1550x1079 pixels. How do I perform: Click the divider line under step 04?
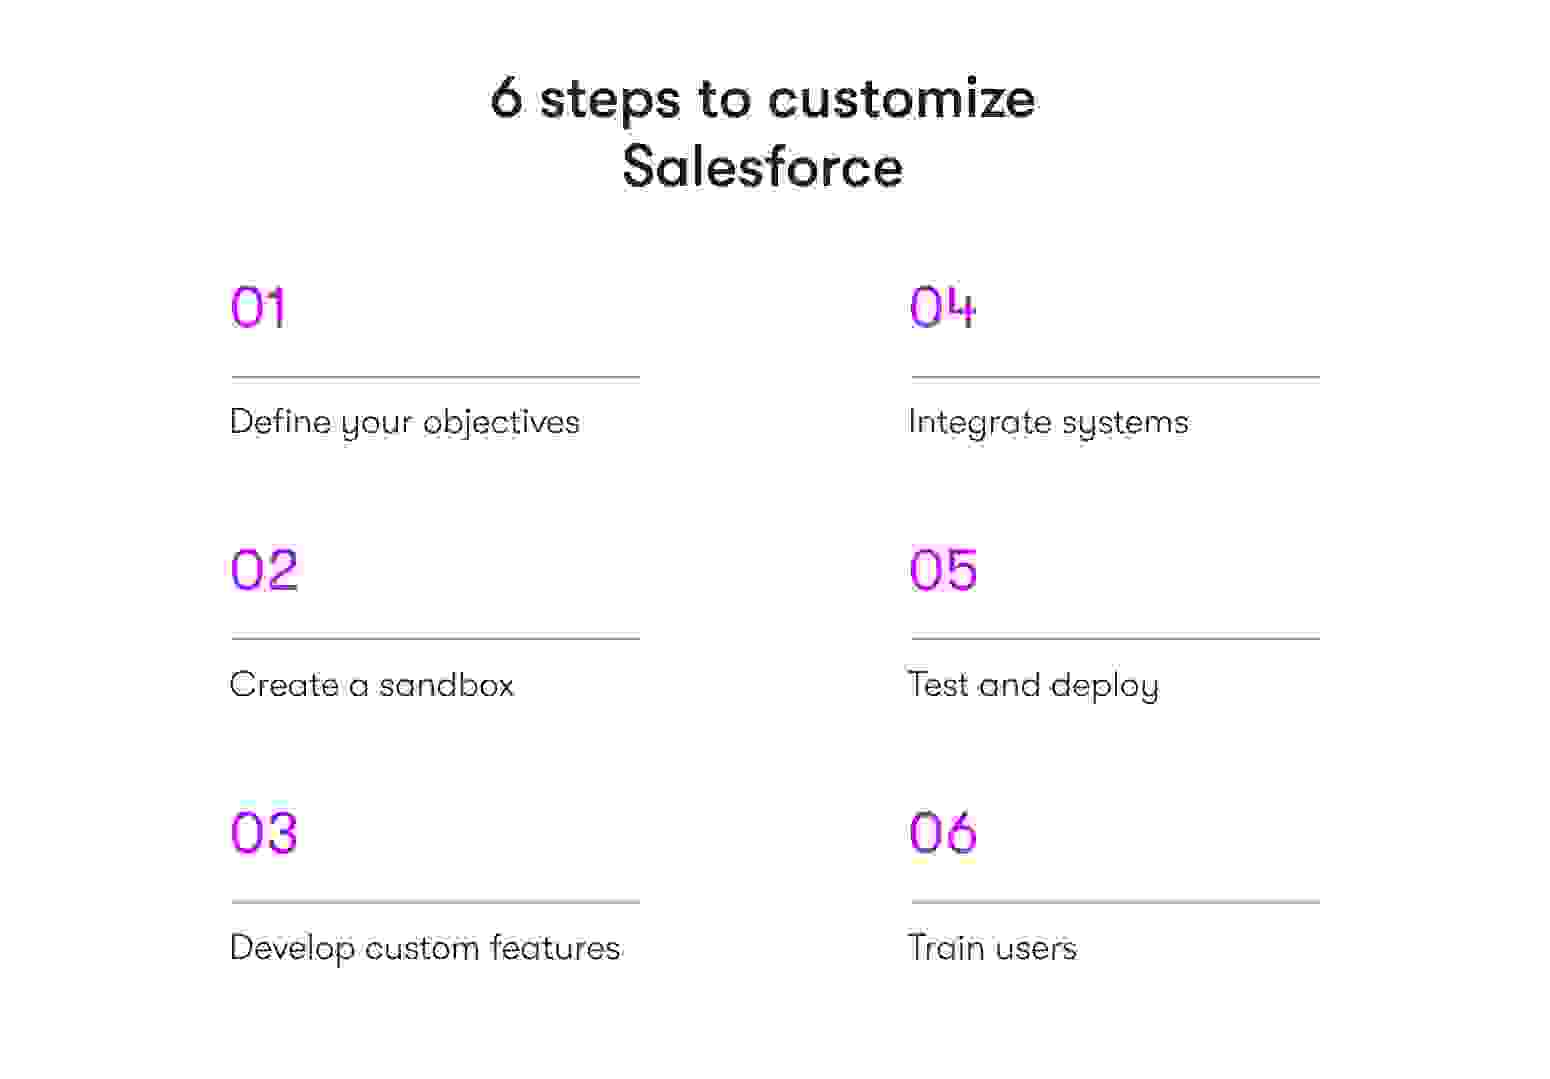1115,377
